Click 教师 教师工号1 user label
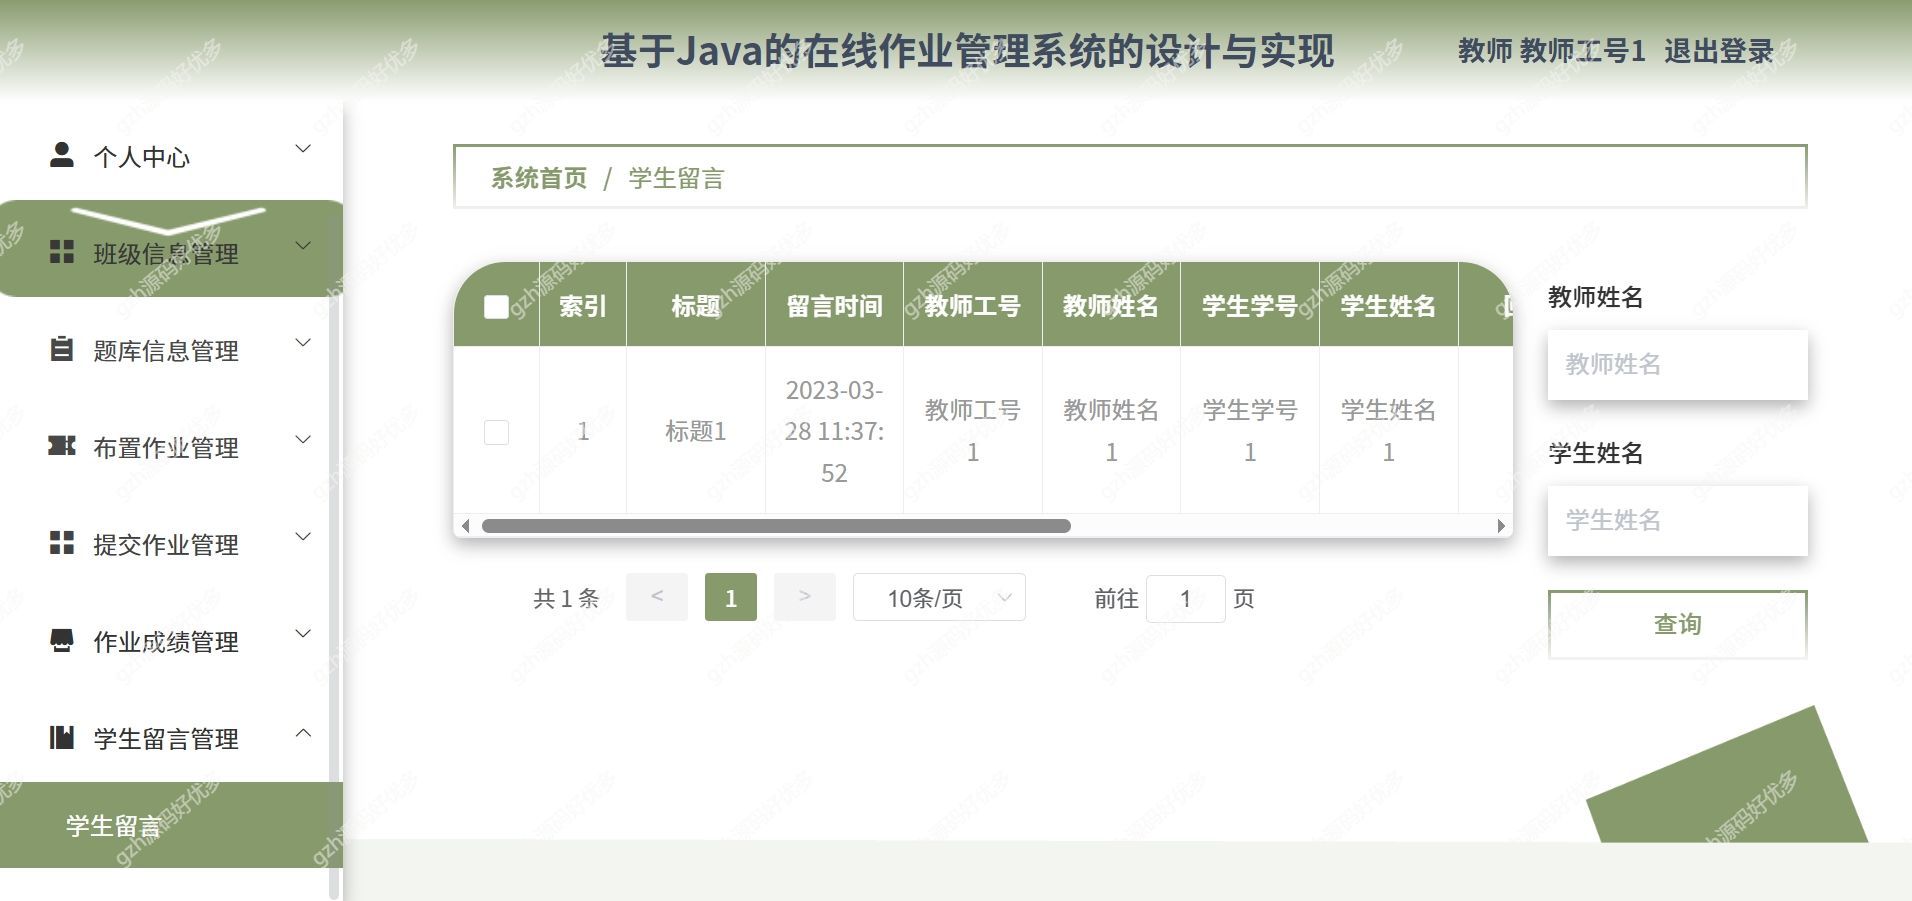This screenshot has height=901, width=1912. click(1551, 51)
